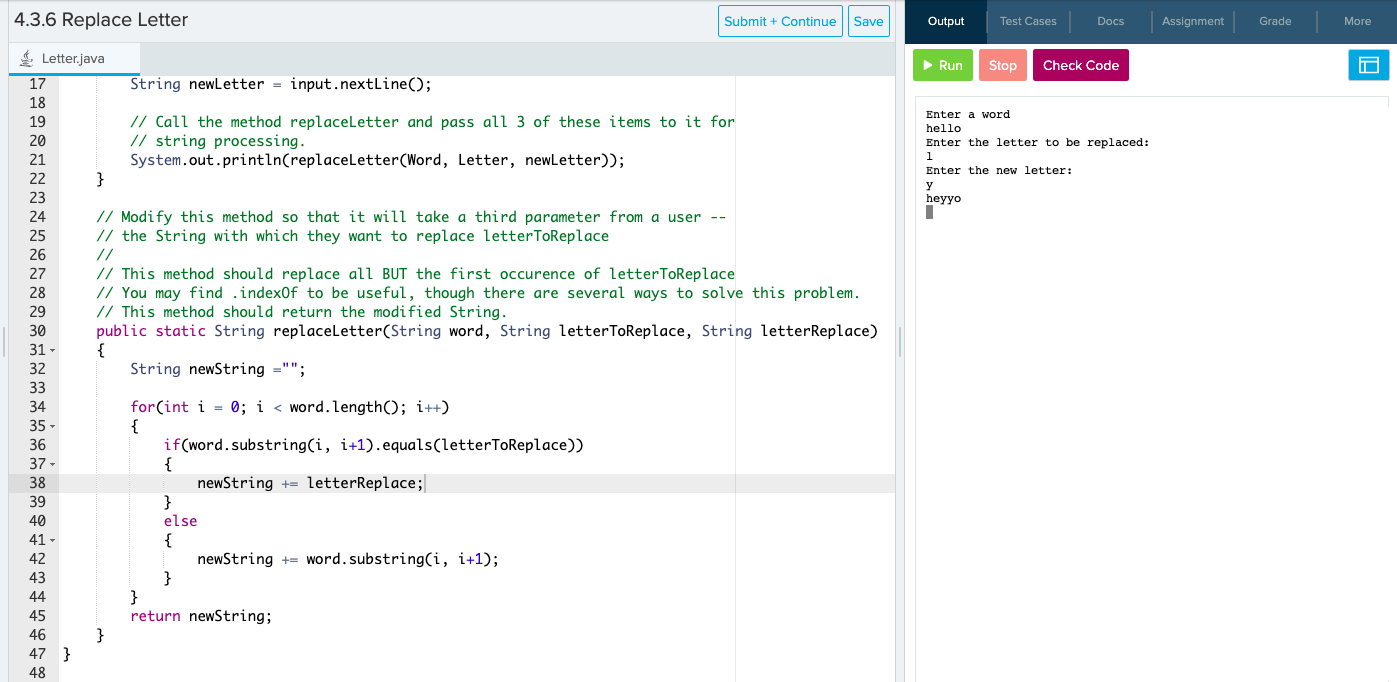Click 'String newLetter = input.nextLine();' line
1397x682 pixels.
[281, 84]
